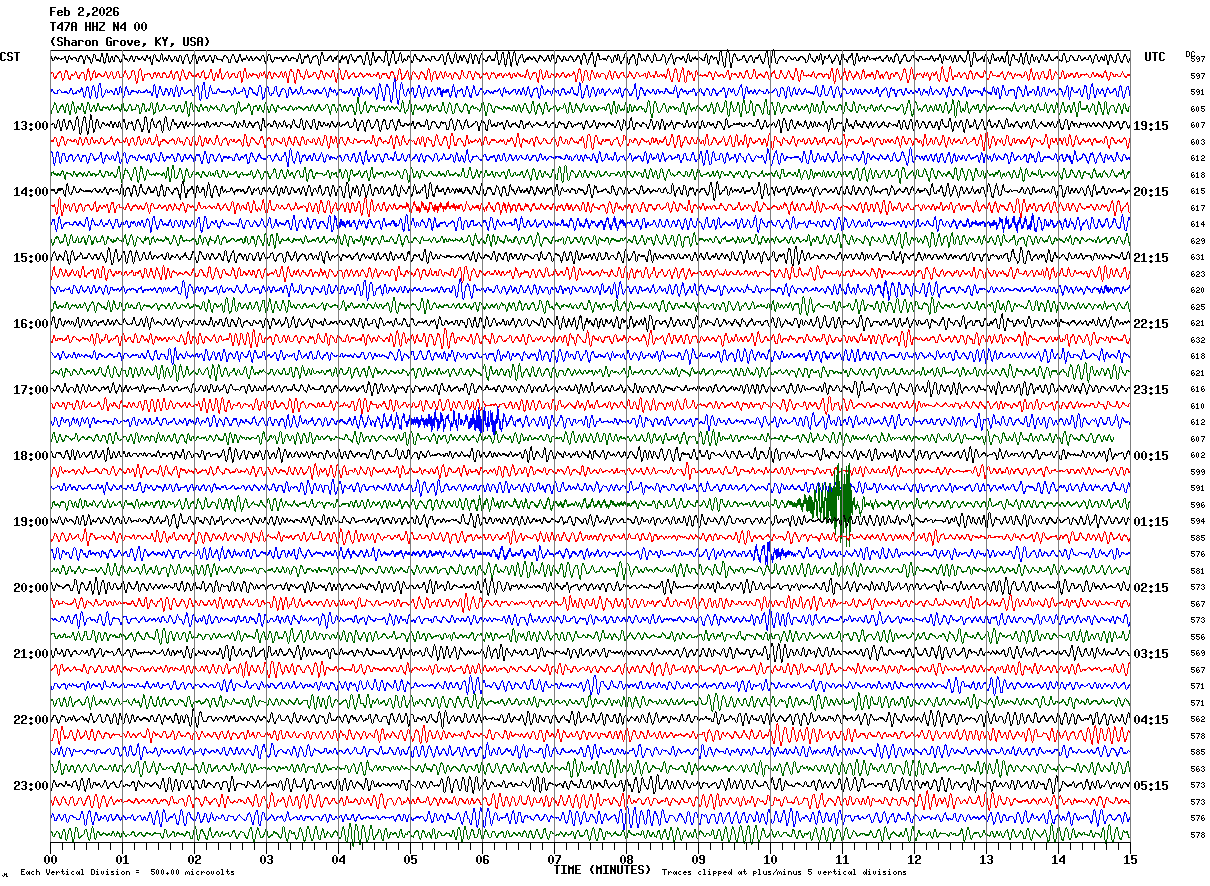Click the T47A HHZ N4 00 station label
Viewport: 1210px width, 886px height.
(x=98, y=27)
